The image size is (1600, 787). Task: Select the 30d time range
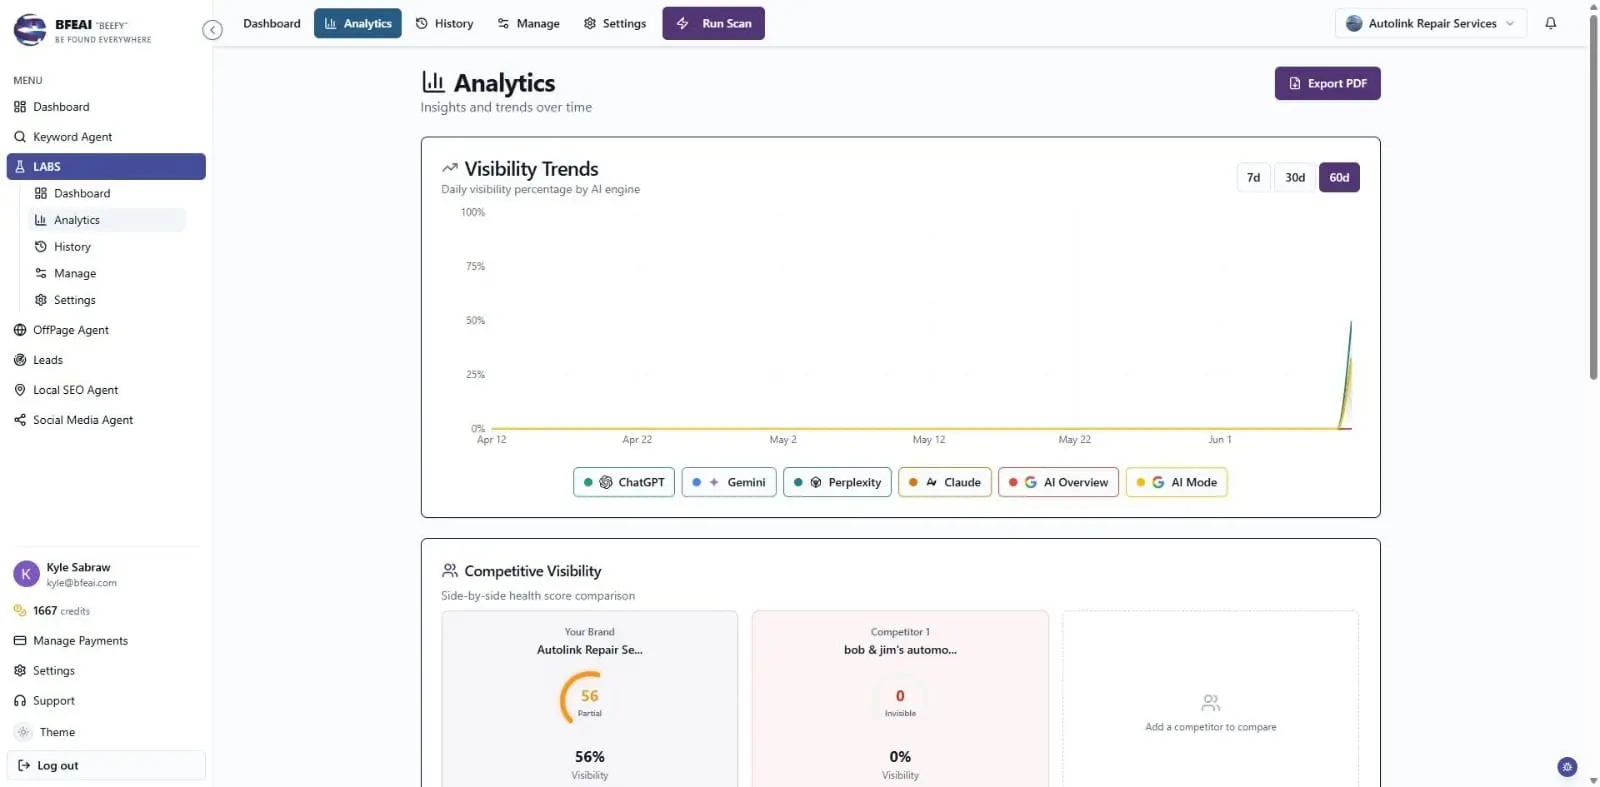(1295, 177)
